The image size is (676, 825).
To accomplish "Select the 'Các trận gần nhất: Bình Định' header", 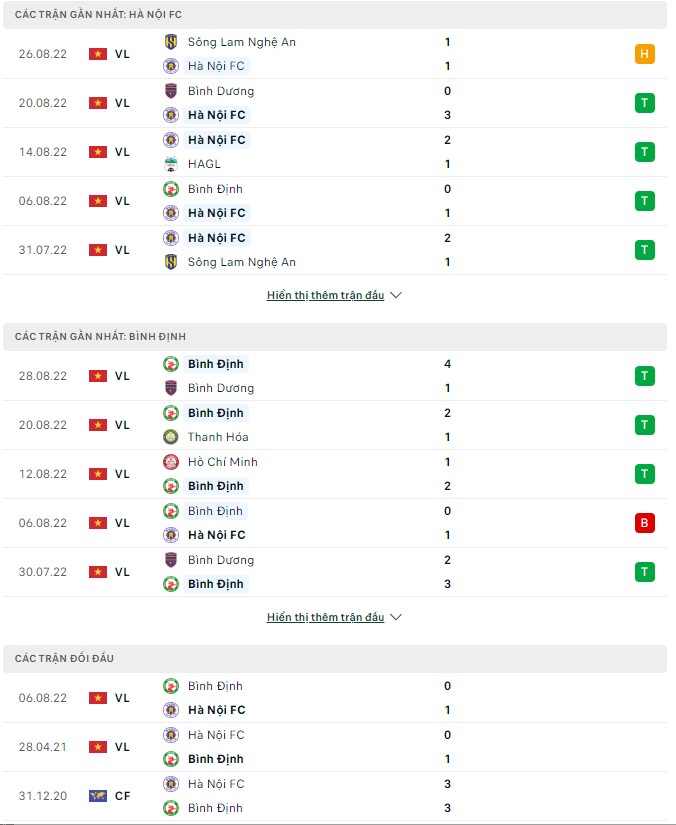I will click(x=100, y=337).
